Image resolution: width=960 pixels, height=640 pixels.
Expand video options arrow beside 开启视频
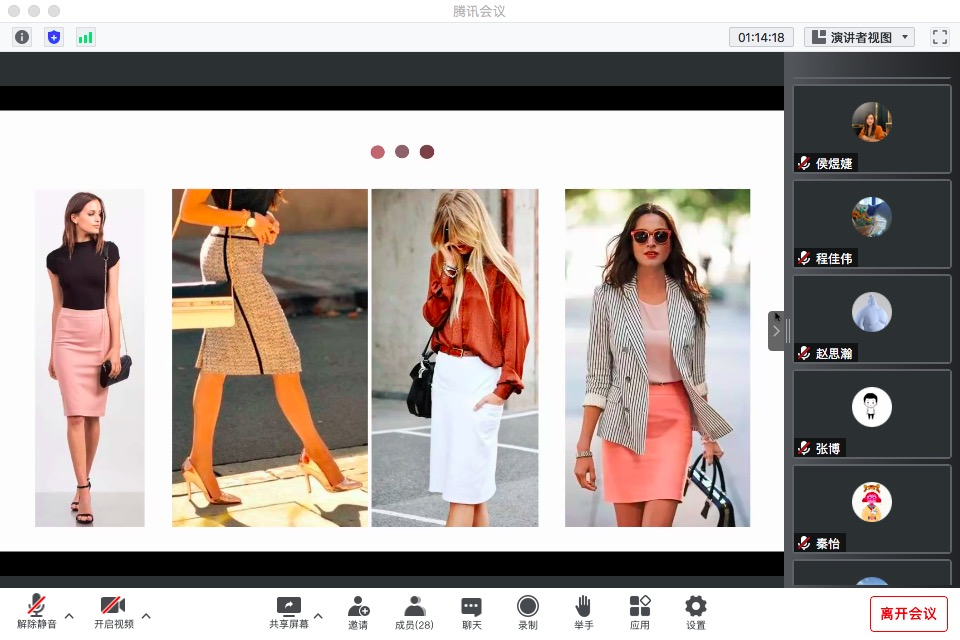[146, 615]
